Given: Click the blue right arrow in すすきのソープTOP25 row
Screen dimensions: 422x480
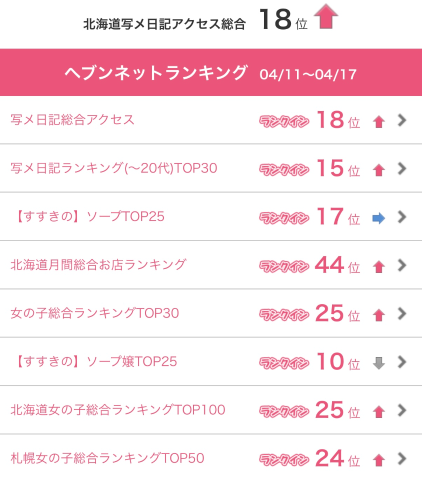Looking at the screenshot, I should [379, 218].
